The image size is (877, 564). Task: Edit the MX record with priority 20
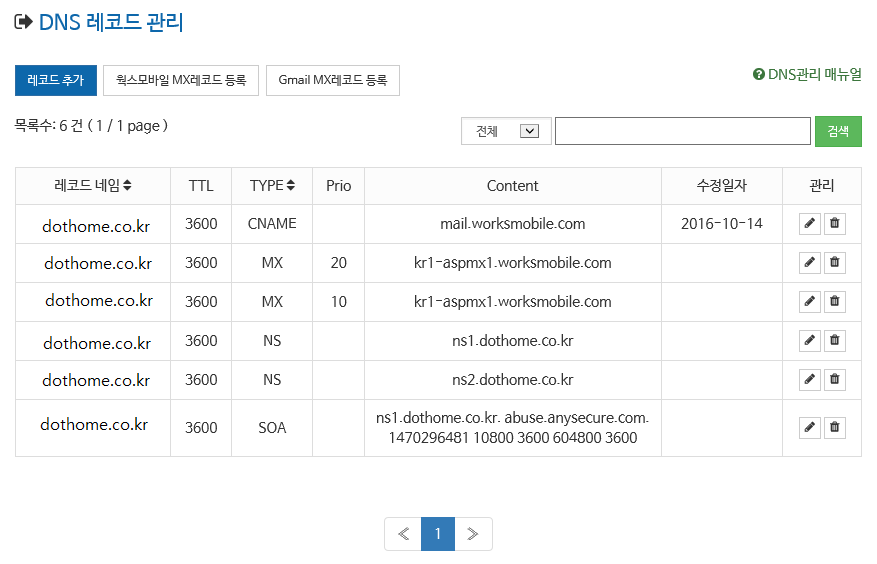pos(809,262)
